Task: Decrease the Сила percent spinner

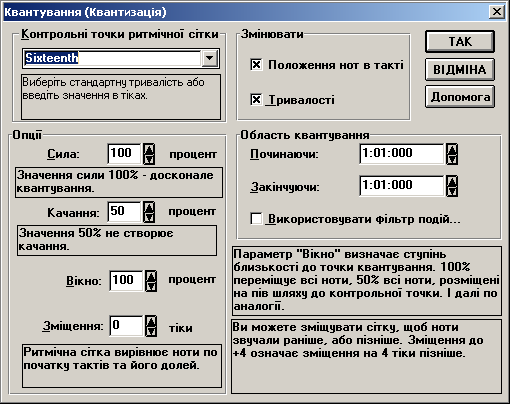Action: 149,159
